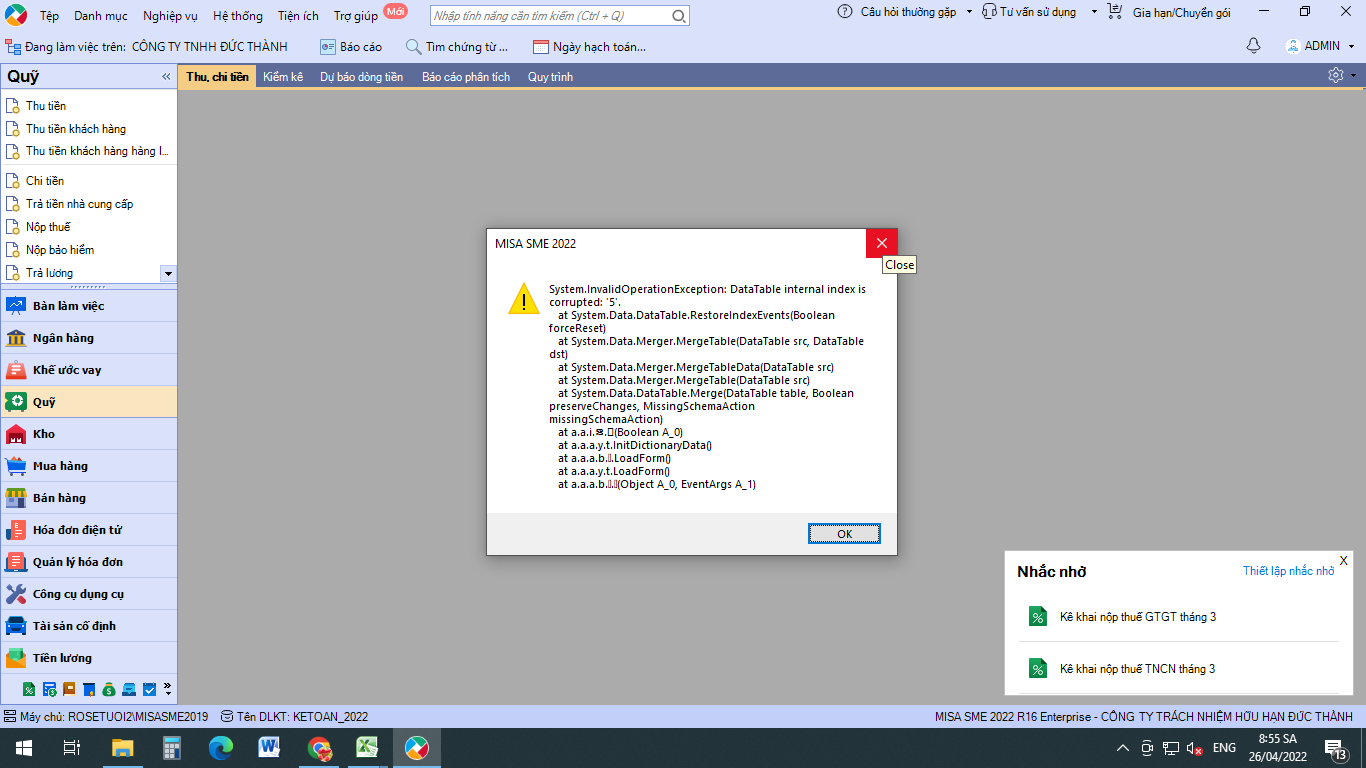Open Mua hàng module
The height and width of the screenshot is (768, 1366).
pyautogui.click(x=89, y=466)
